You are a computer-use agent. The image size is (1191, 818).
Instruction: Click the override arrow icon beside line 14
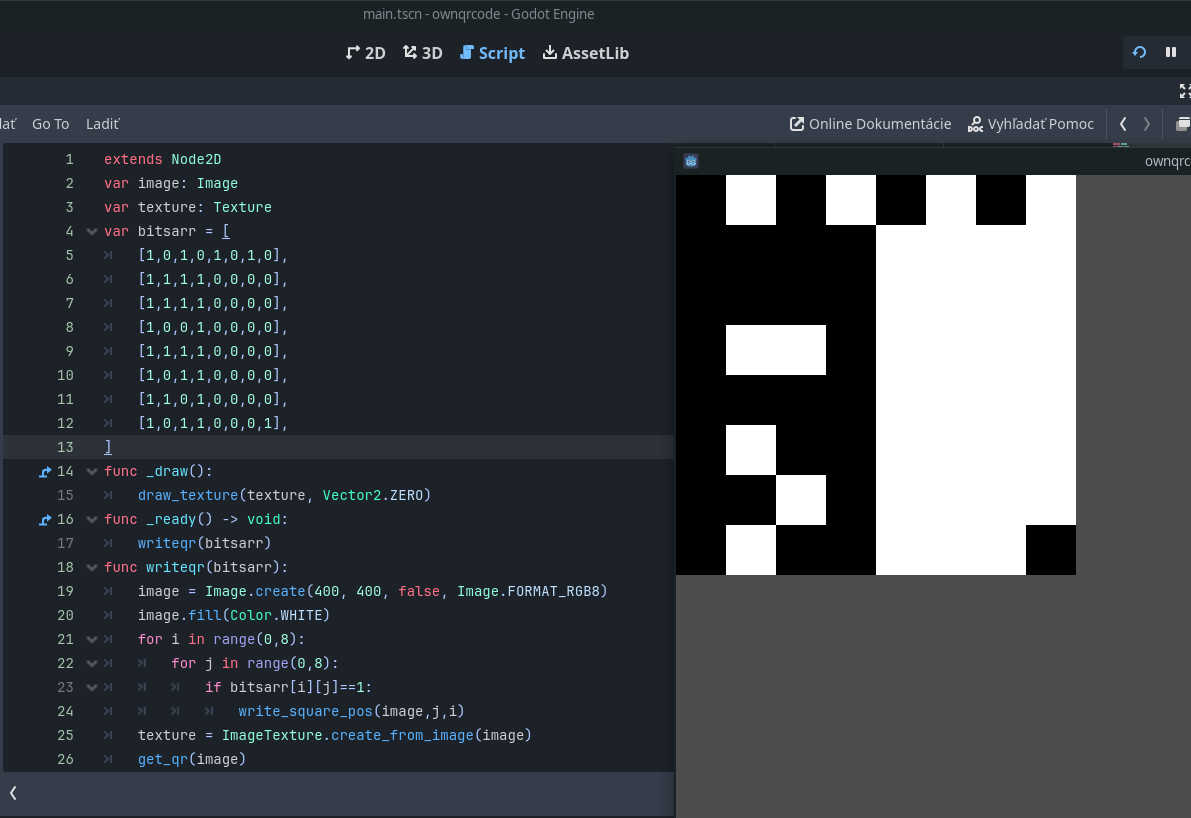pos(44,472)
